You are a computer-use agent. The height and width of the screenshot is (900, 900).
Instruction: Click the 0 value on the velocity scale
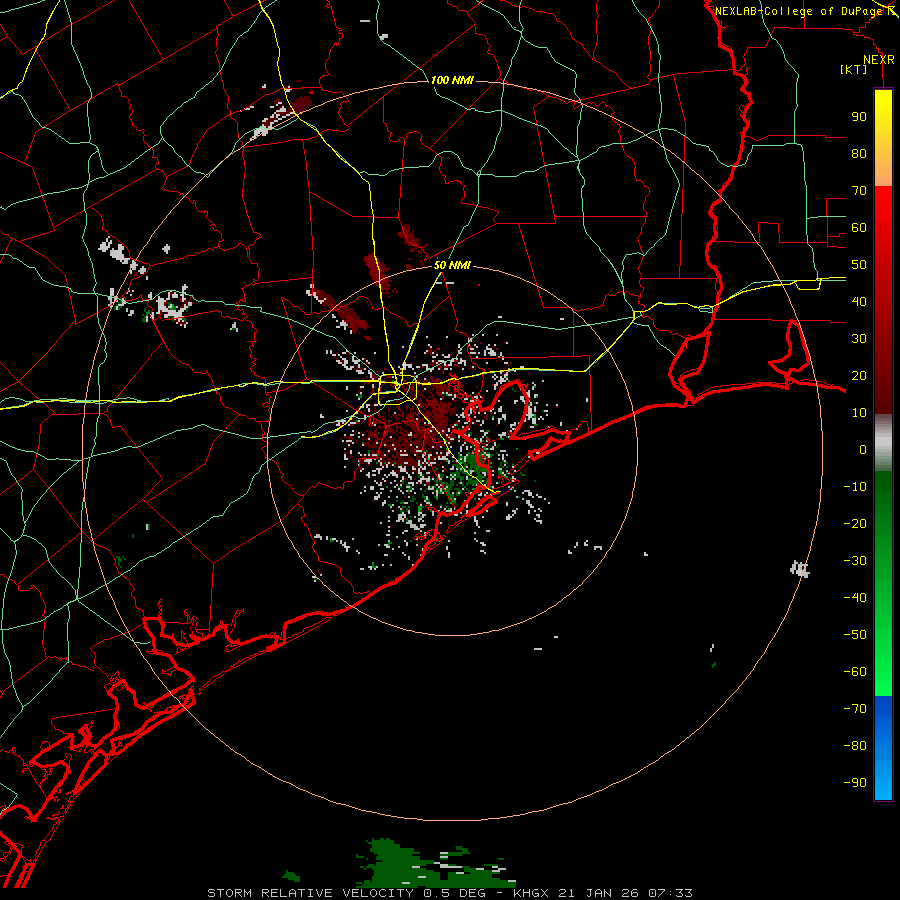click(x=863, y=449)
